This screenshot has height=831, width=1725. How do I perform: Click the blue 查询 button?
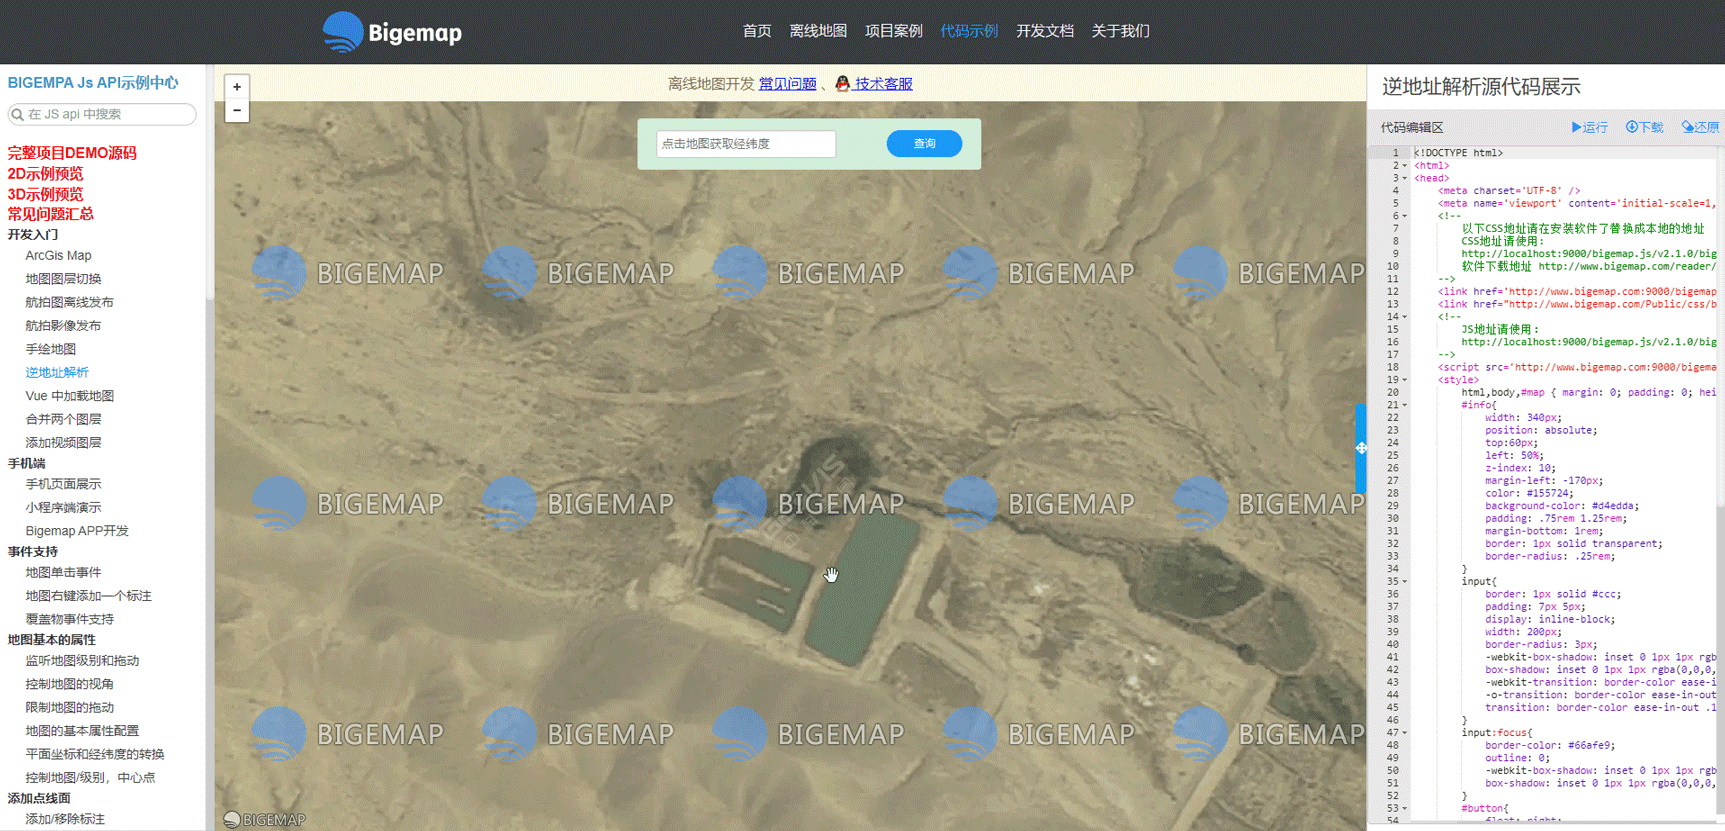[924, 144]
